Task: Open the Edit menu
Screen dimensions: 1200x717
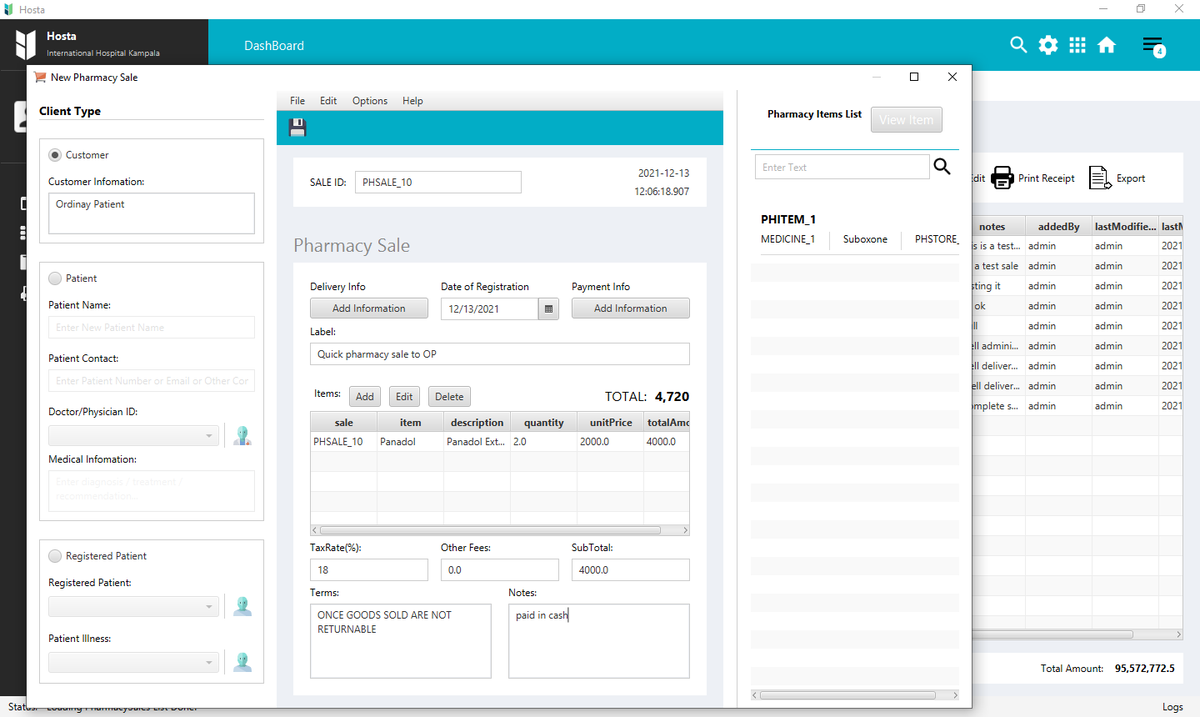Action: (x=328, y=101)
